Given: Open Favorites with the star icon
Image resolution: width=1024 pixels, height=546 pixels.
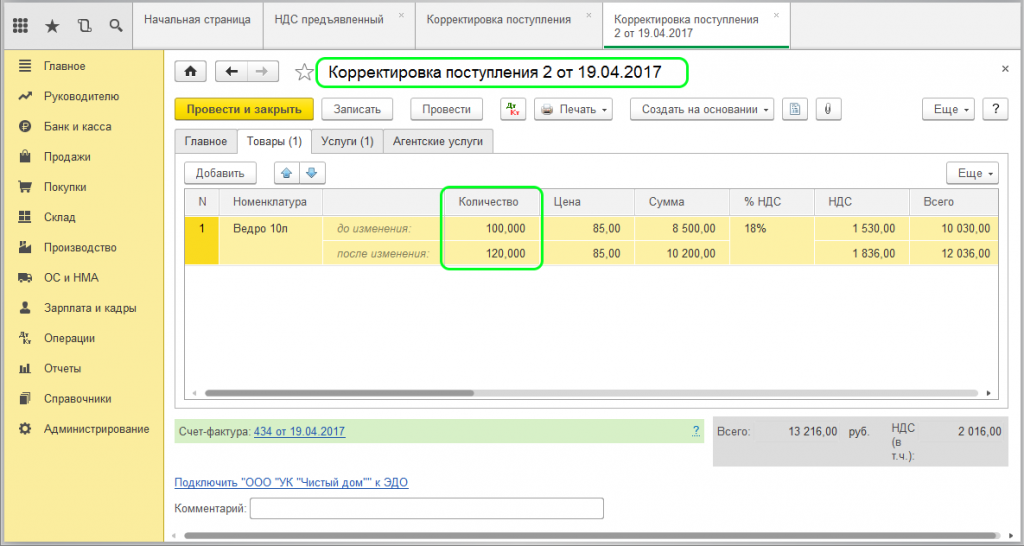Looking at the screenshot, I should coord(52,25).
